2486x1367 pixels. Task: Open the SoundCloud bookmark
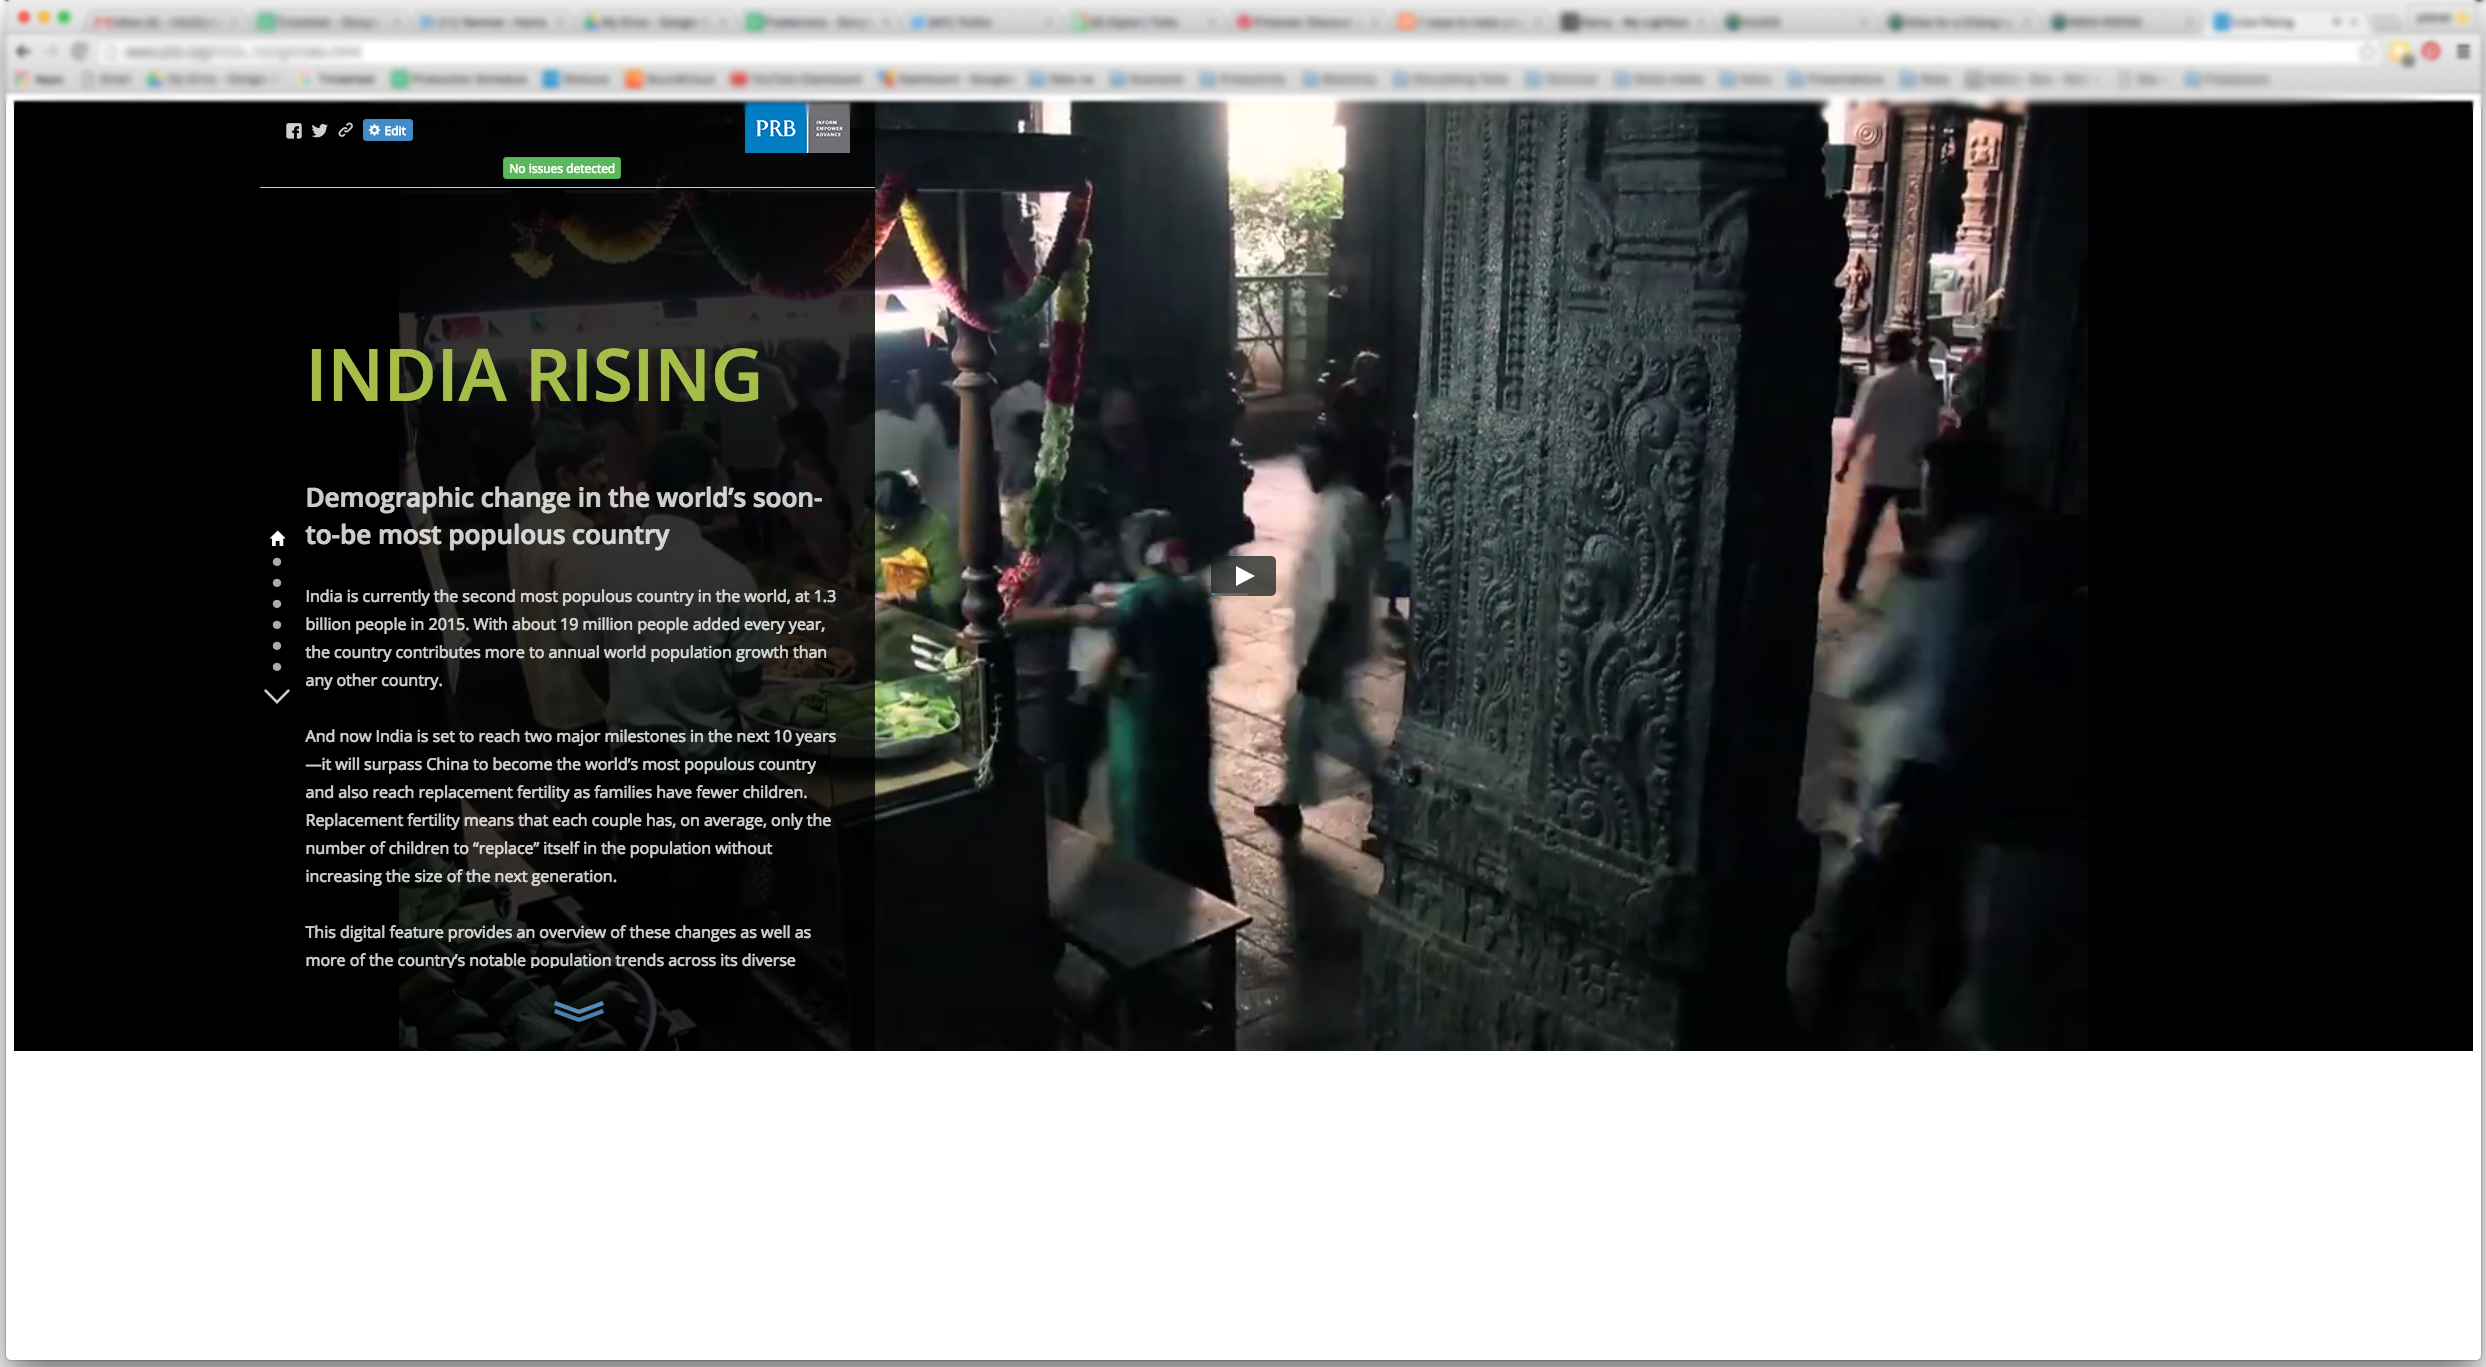click(672, 79)
